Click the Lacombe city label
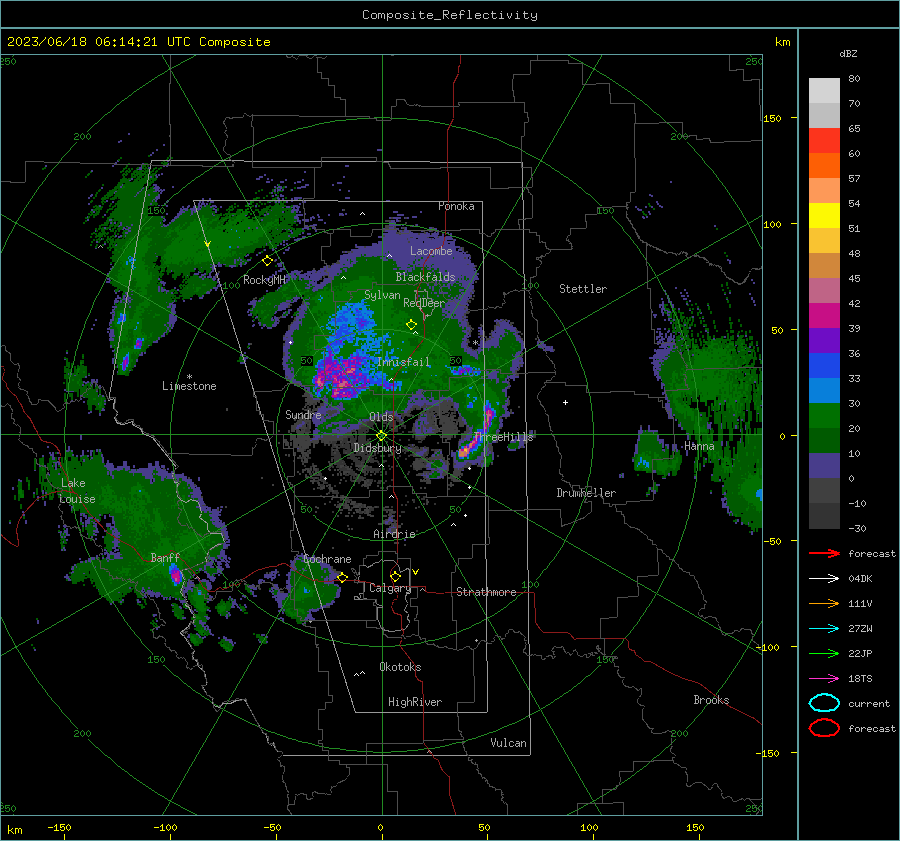Viewport: 900px width, 841px height. (431, 251)
